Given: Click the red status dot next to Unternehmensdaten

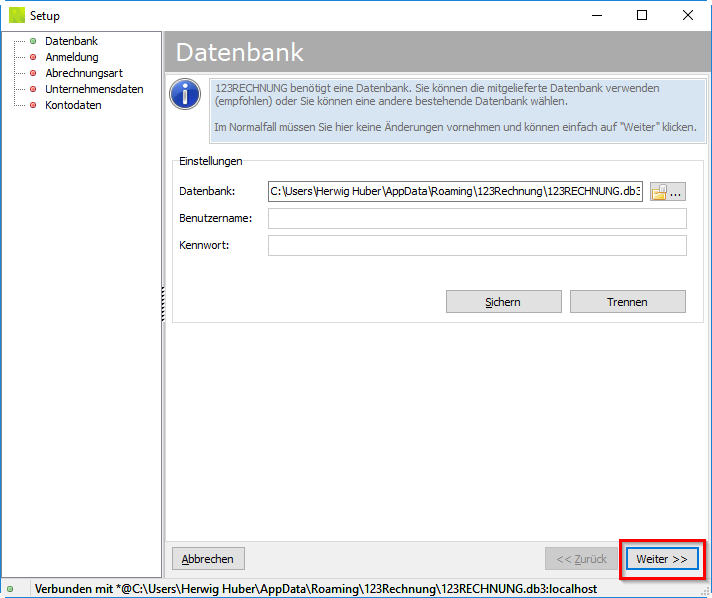Looking at the screenshot, I should click(33, 89).
